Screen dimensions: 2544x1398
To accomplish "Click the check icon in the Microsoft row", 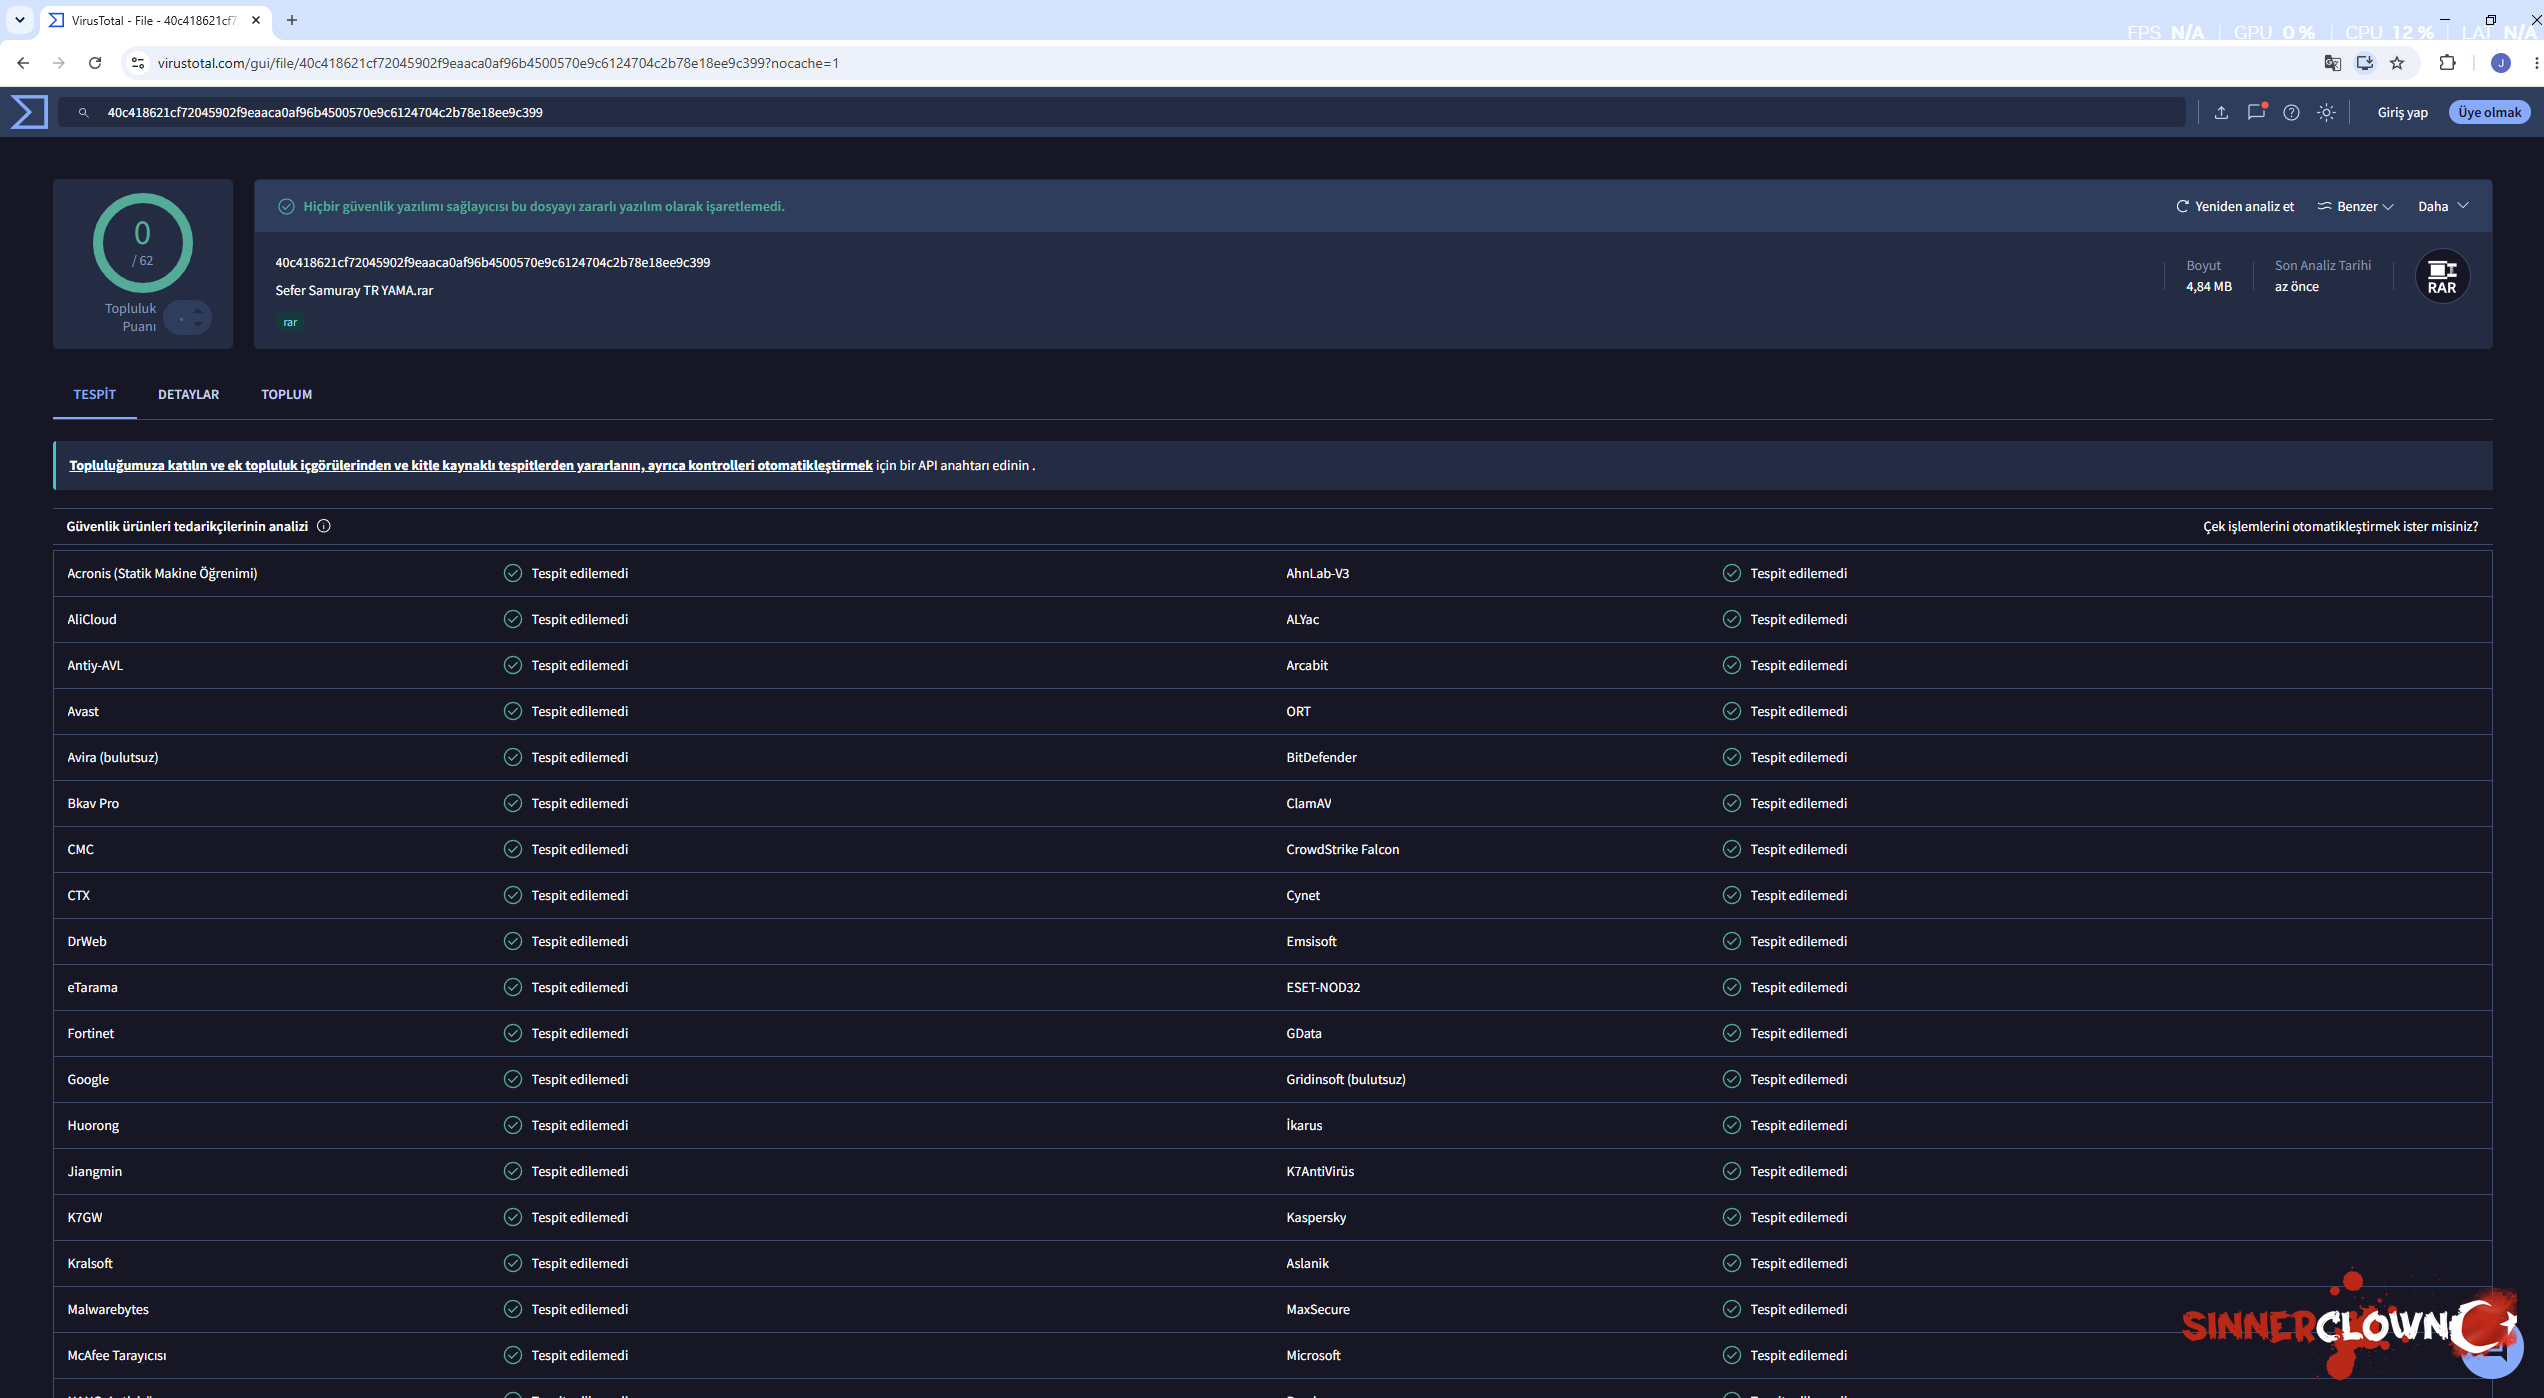I will click(x=1732, y=1355).
